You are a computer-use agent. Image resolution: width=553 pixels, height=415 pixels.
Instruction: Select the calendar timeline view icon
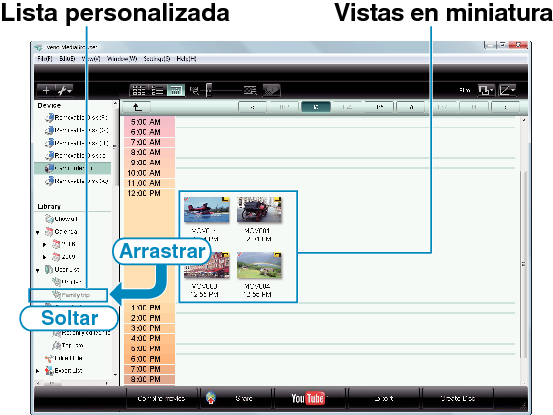click(176, 91)
